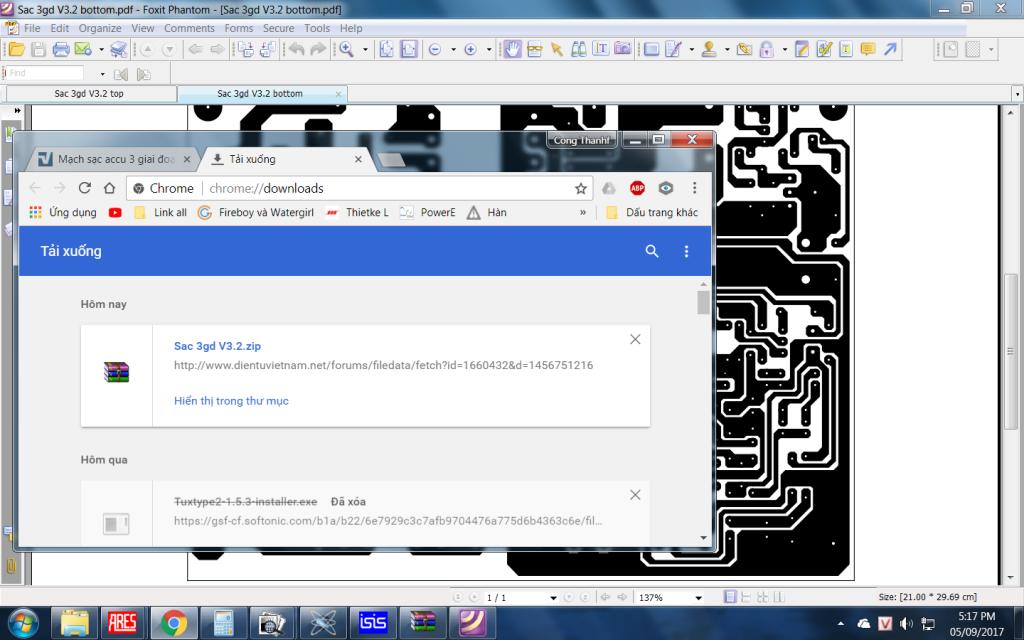Bookmark the downloads page with the star icon
The image size is (1024, 640).
pos(581,188)
